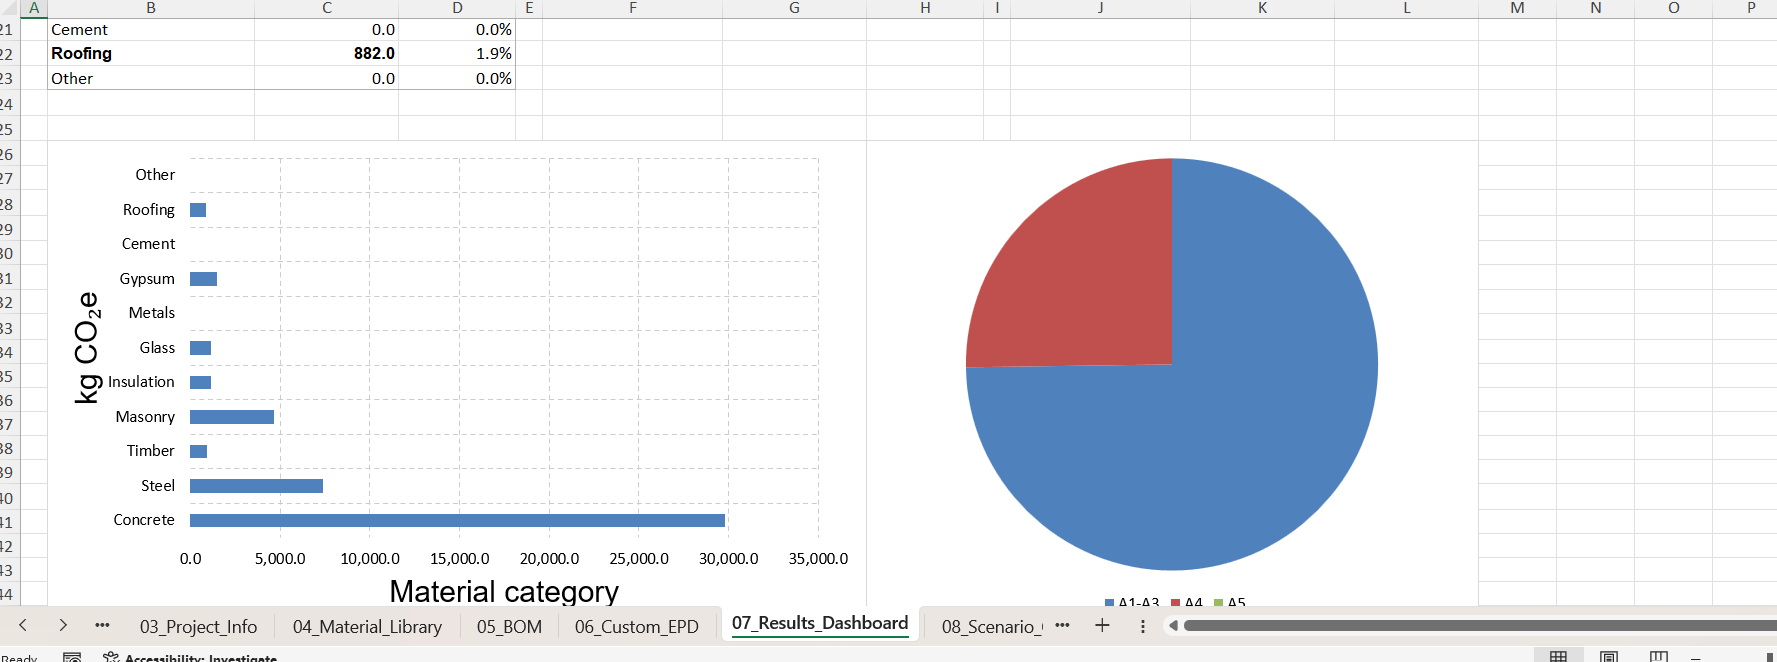The width and height of the screenshot is (1777, 662).
Task: Open the 04_Material_Library sheet tab
Action: pos(367,627)
